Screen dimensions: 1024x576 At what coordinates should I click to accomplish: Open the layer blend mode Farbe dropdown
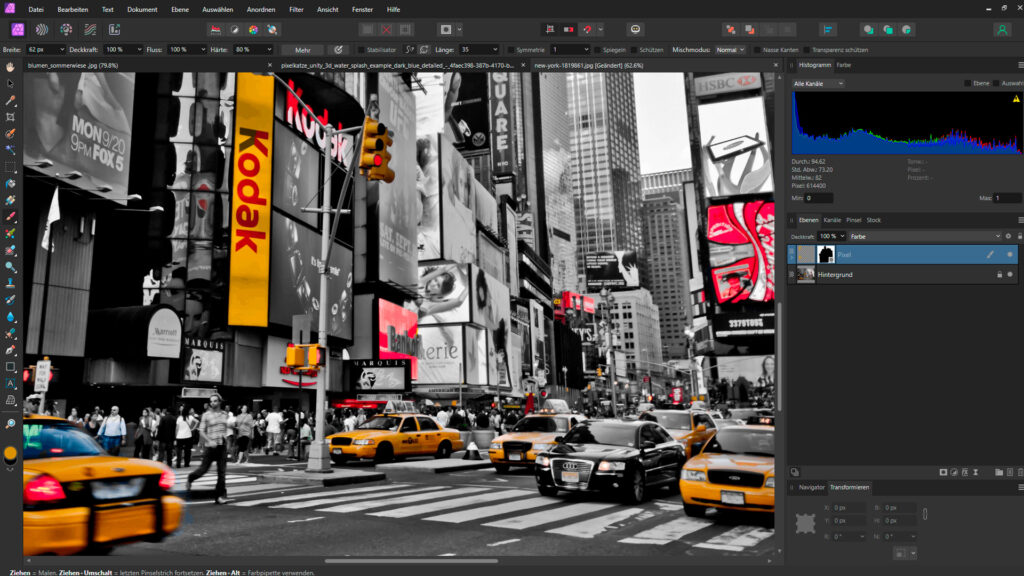coord(924,236)
